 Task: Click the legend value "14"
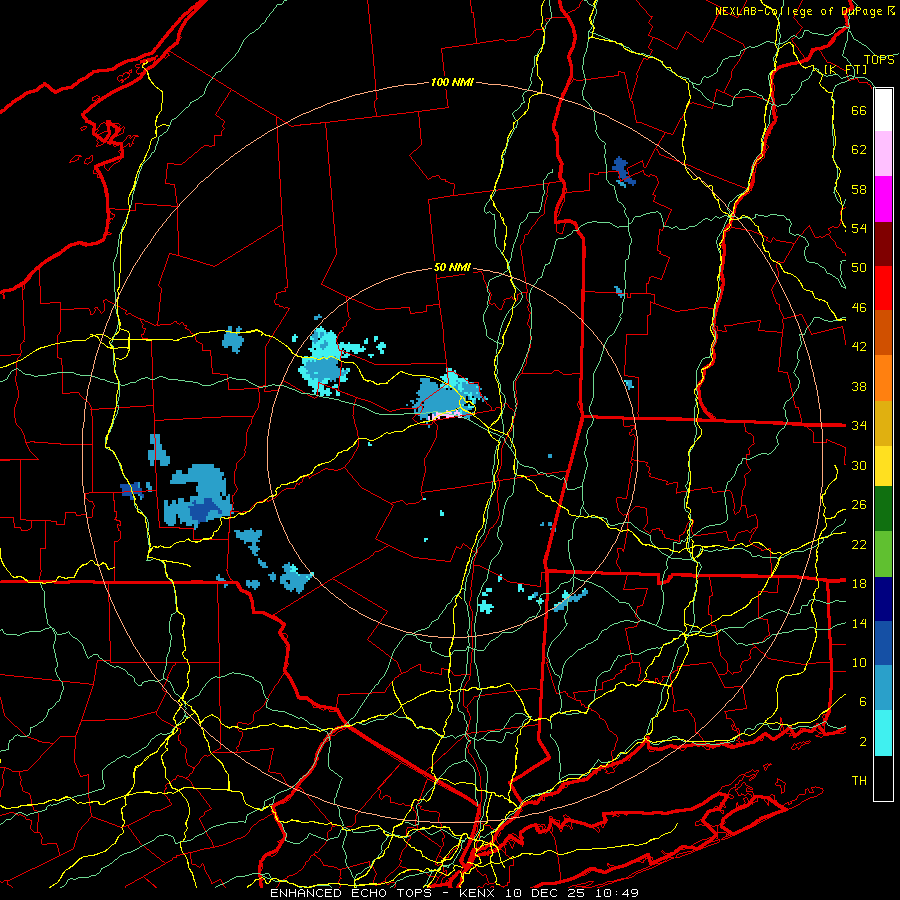859,623
